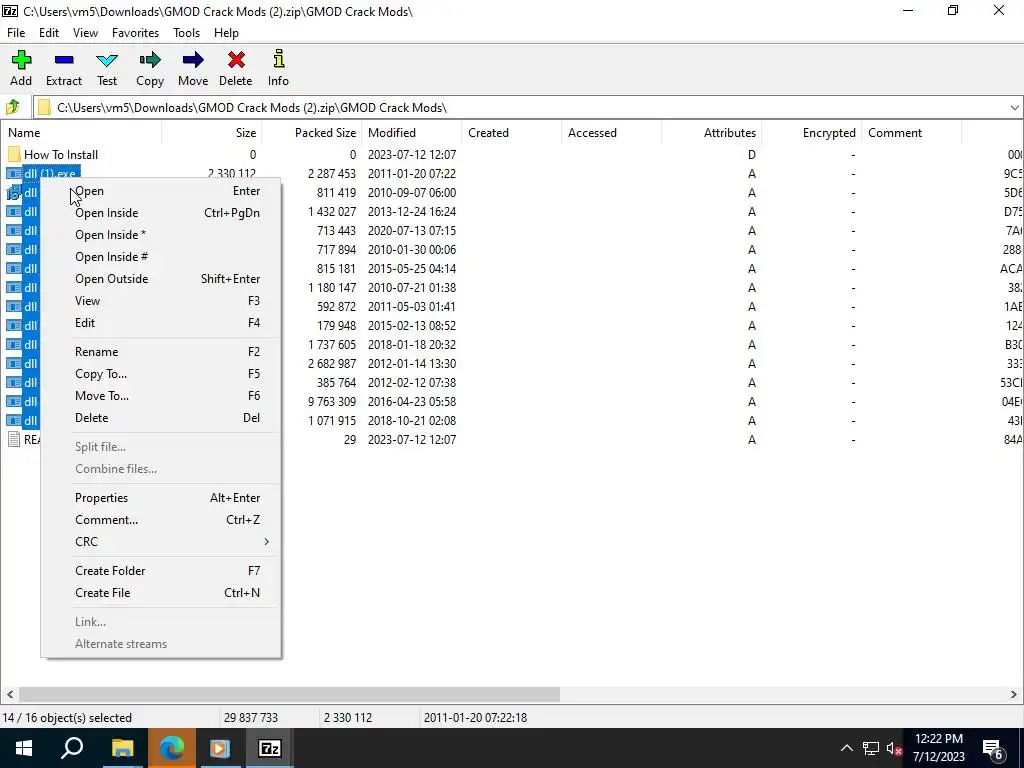Image resolution: width=1024 pixels, height=768 pixels.
Task: Sort by Comment column header
Action: (911, 133)
